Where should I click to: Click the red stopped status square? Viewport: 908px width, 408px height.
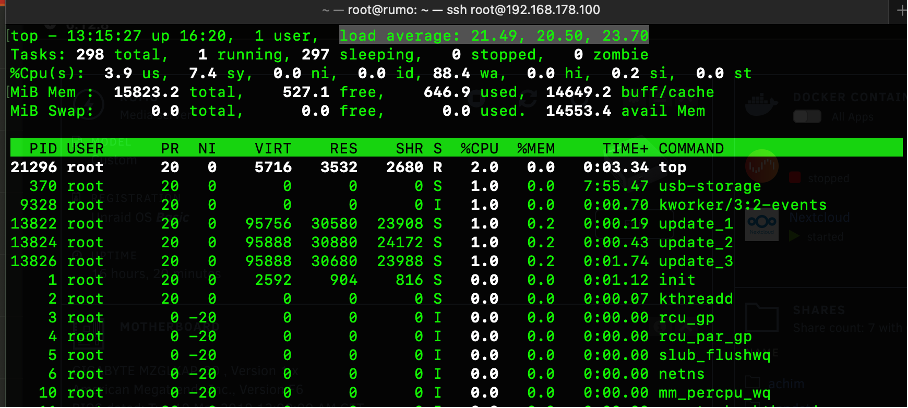click(794, 178)
